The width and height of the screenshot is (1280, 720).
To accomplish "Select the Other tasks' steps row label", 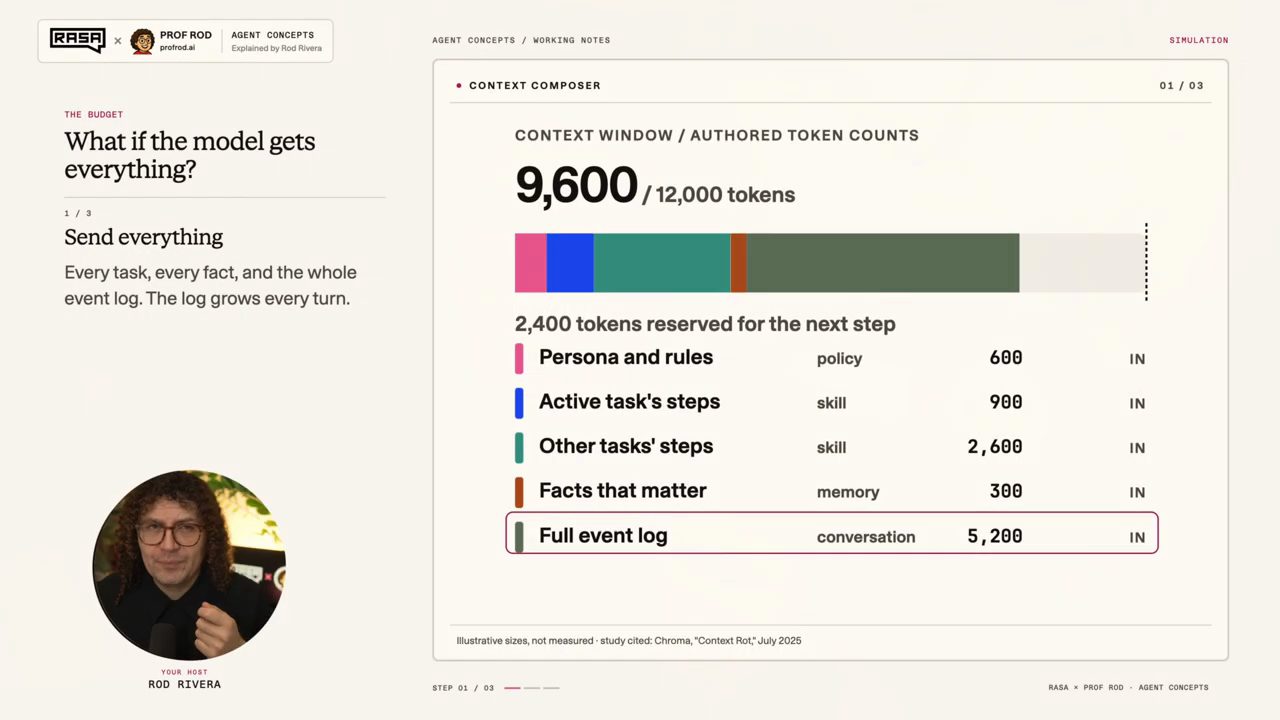I will point(626,446).
